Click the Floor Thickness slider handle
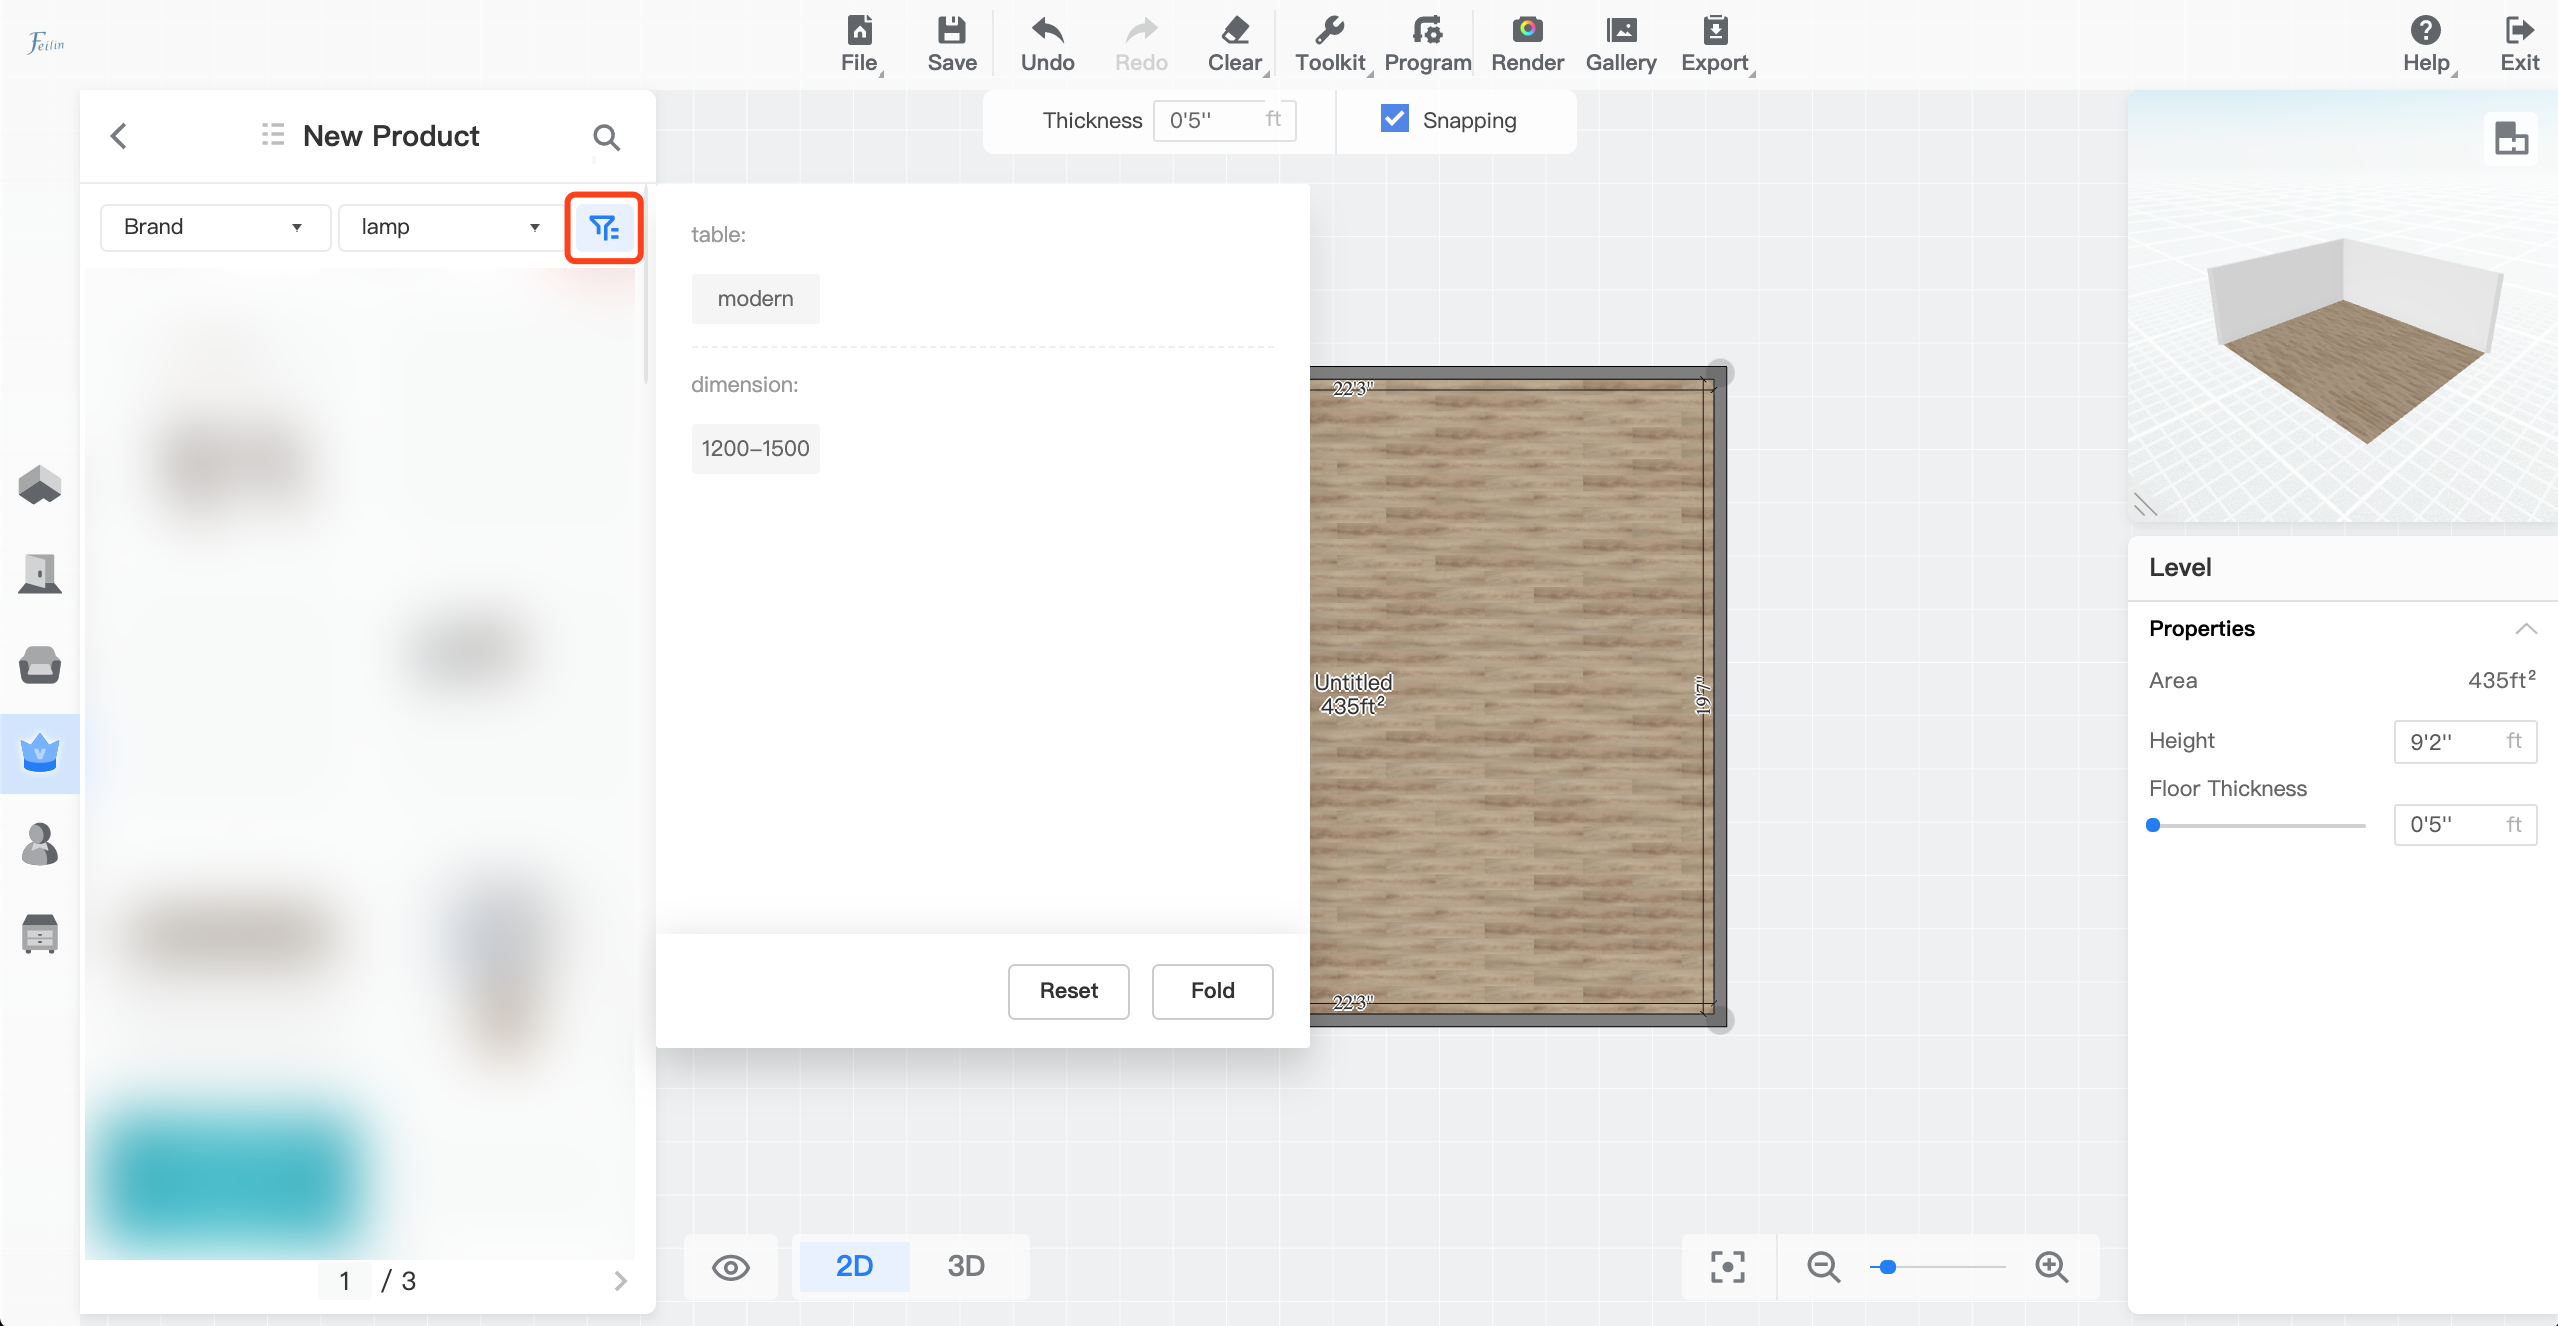2558x1326 pixels. [x=2154, y=825]
